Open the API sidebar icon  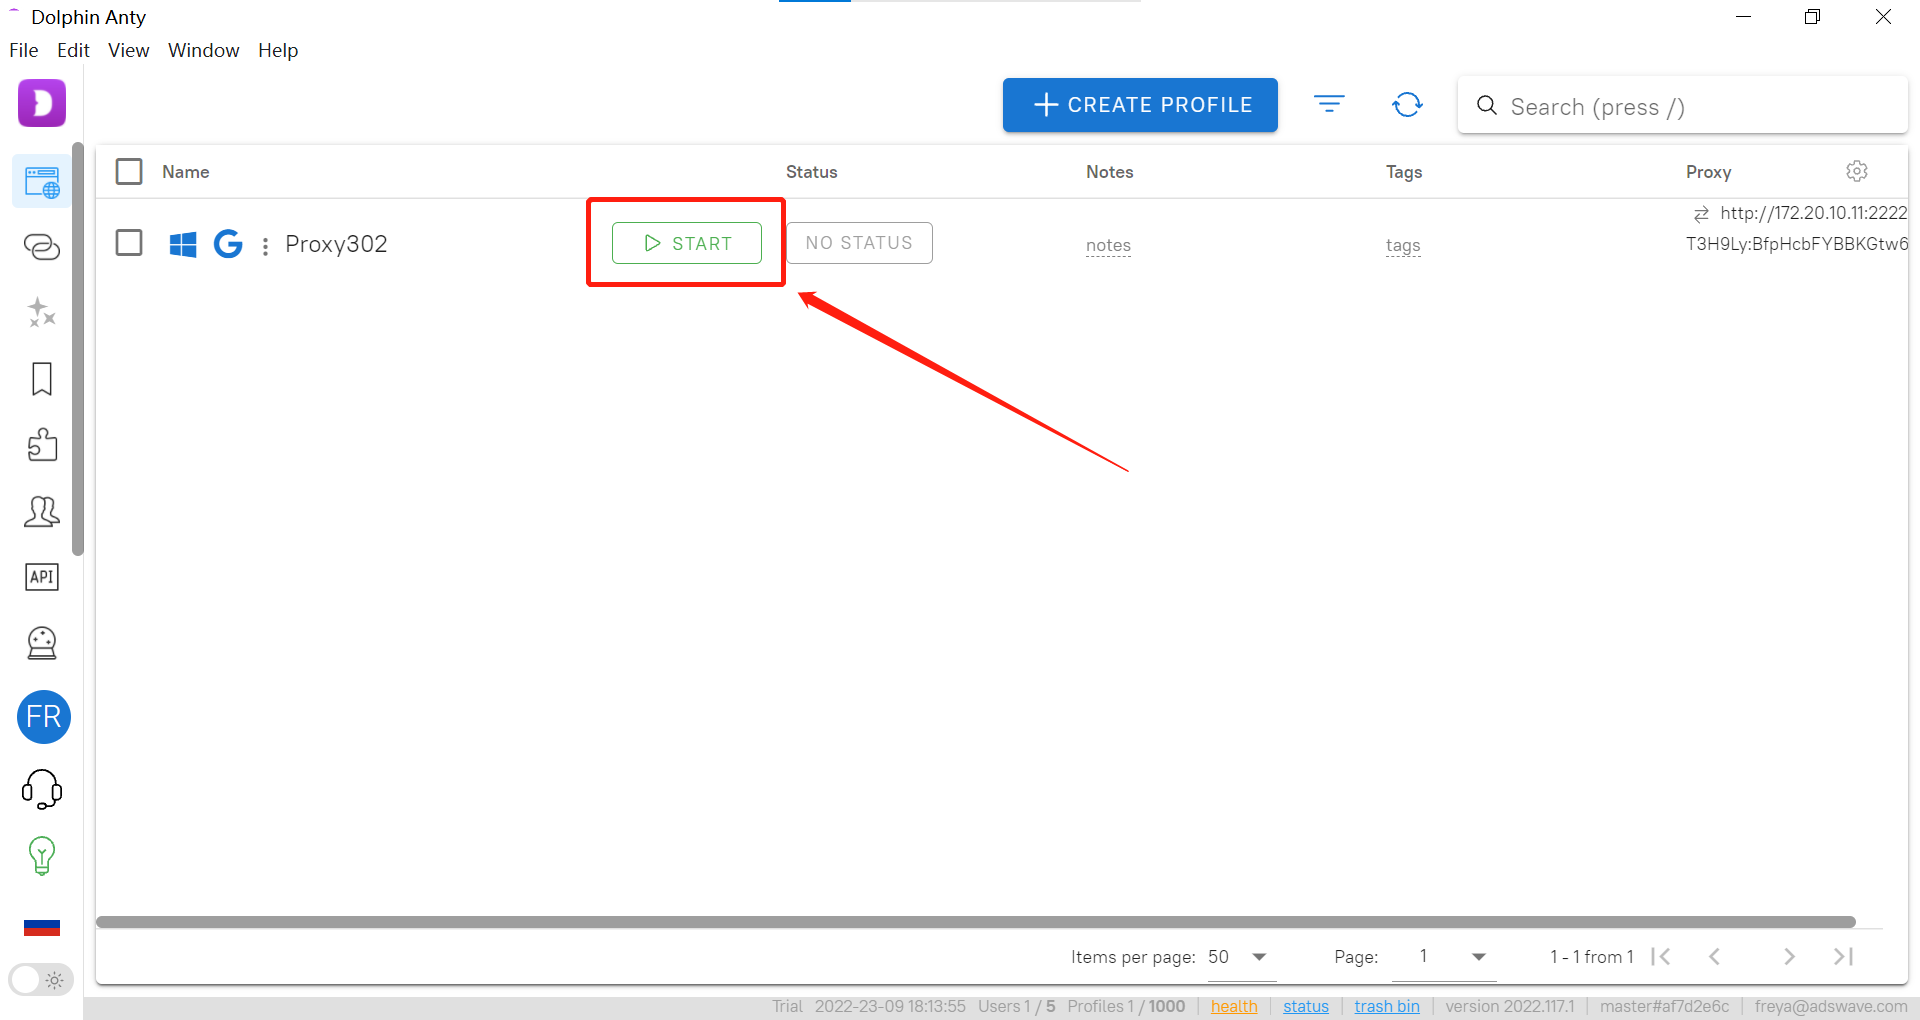coord(42,577)
